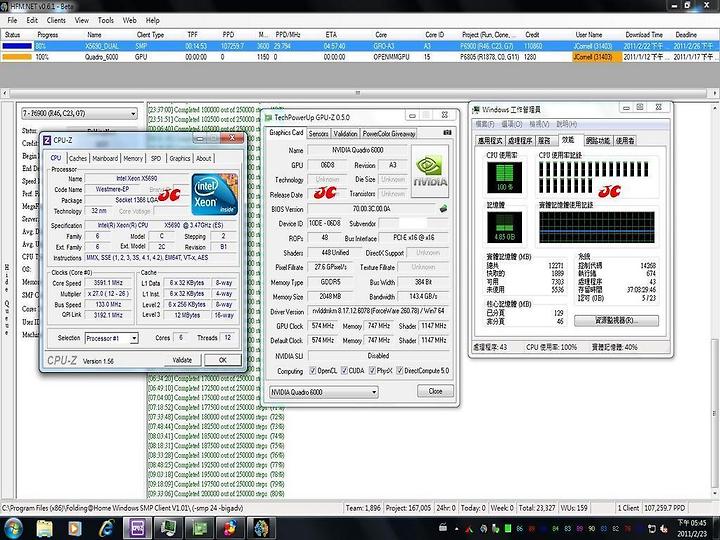Viewport: 720px width, 540px height.
Task: Click the Team: 1,896 status bar entry
Action: [363, 508]
